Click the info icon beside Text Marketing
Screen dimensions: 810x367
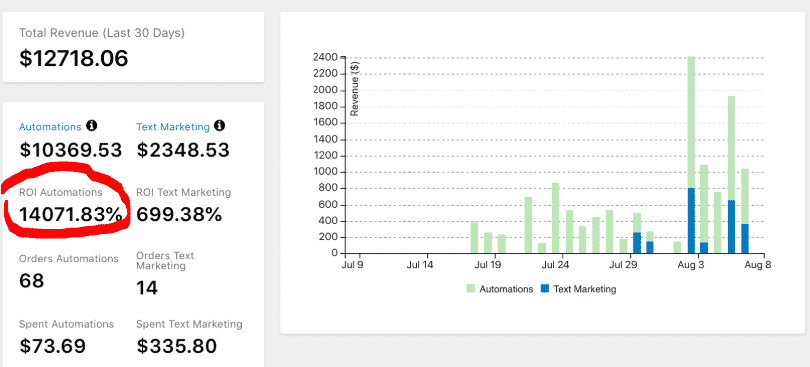click(x=220, y=126)
